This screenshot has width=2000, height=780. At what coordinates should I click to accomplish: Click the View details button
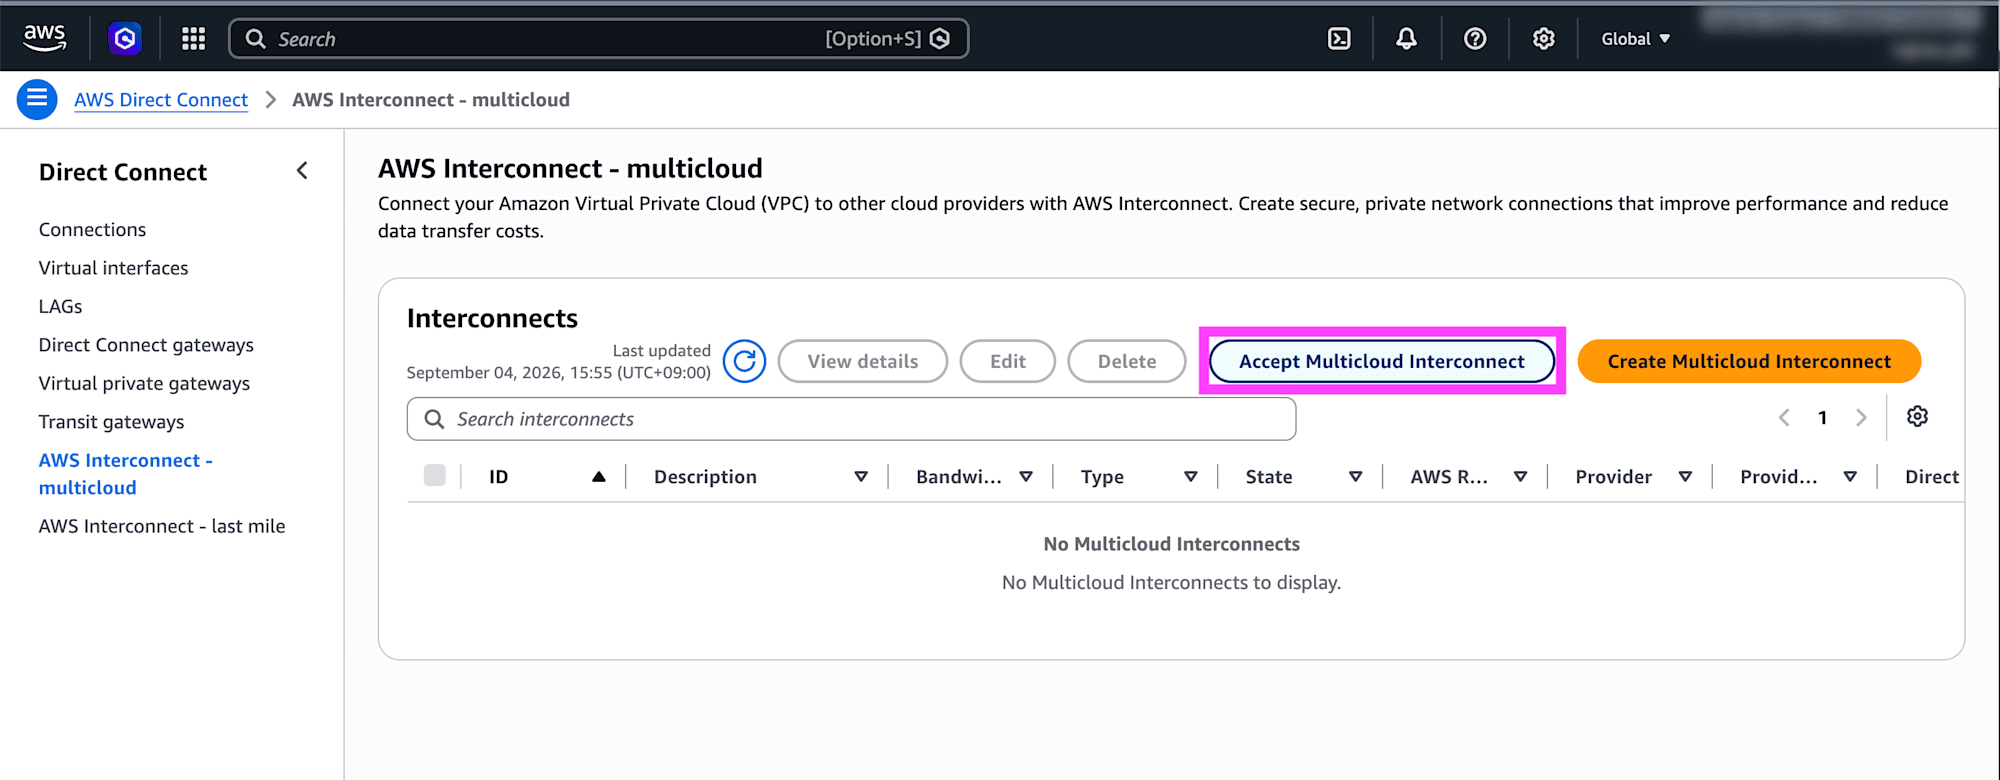(x=863, y=361)
